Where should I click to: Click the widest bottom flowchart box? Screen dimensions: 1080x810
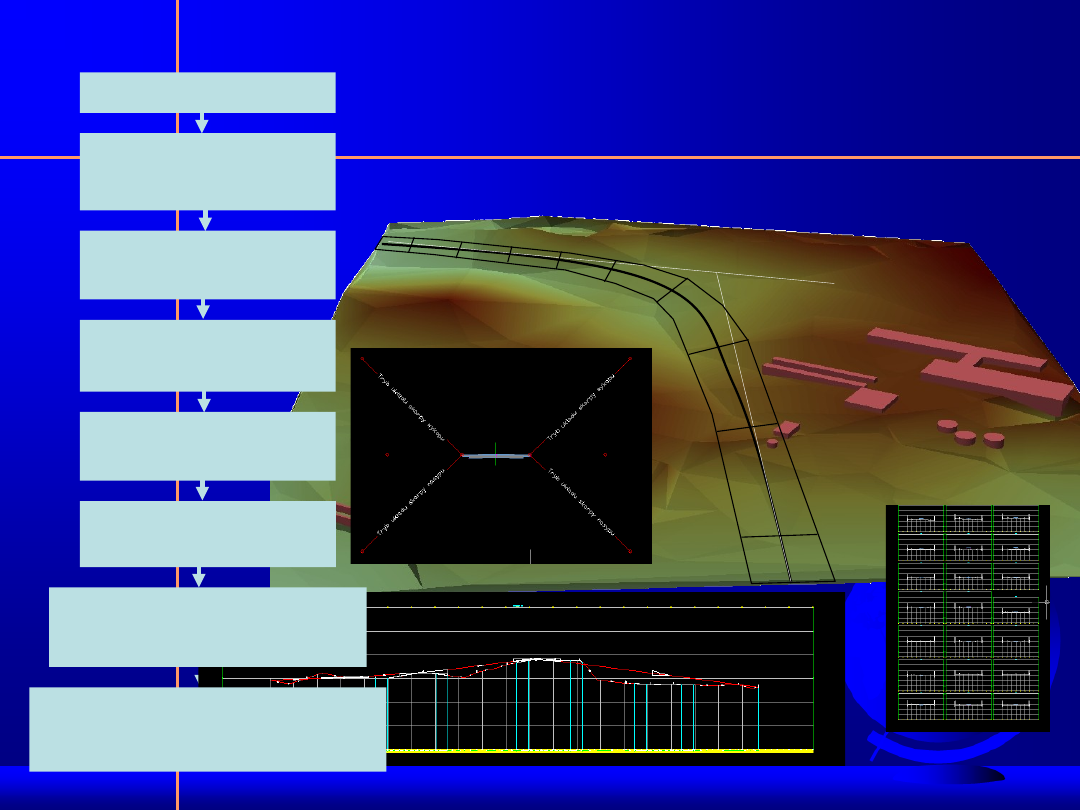coord(207,729)
